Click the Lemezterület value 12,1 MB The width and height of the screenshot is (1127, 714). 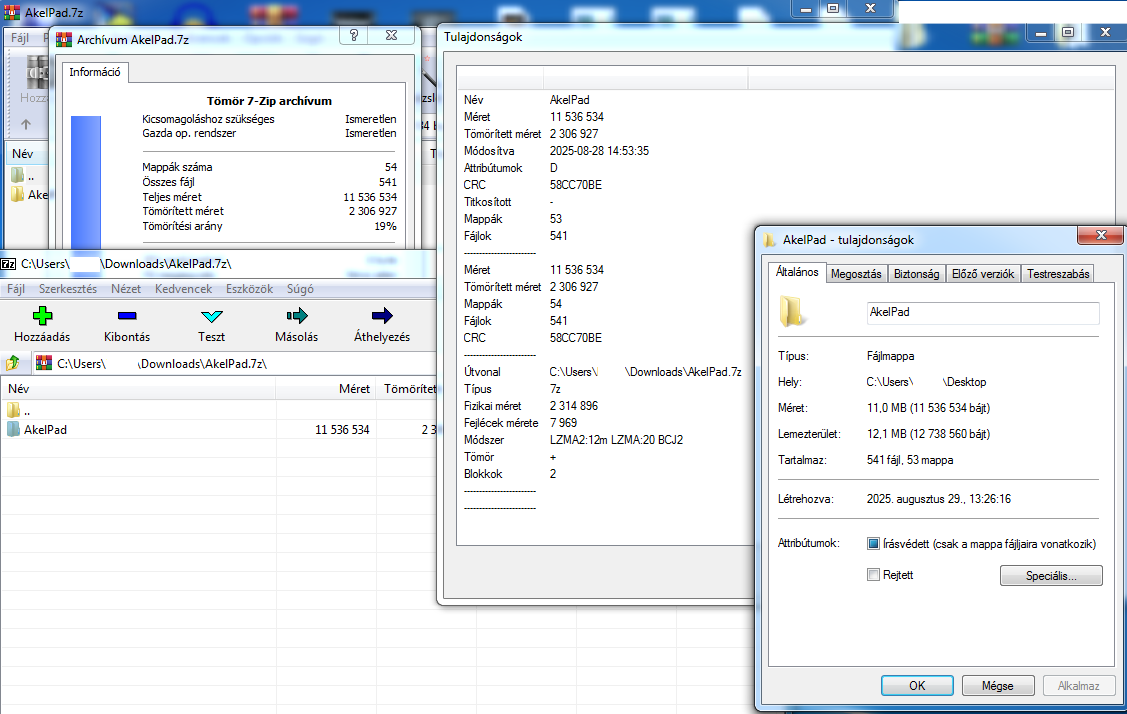point(928,434)
